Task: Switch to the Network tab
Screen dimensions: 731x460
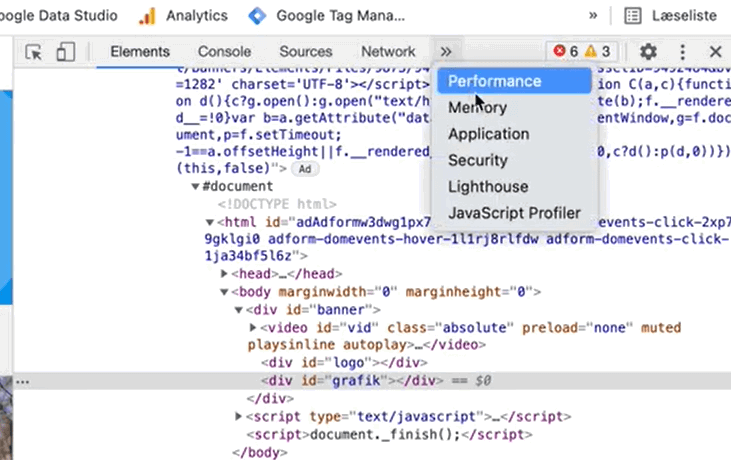Action: (x=388, y=52)
